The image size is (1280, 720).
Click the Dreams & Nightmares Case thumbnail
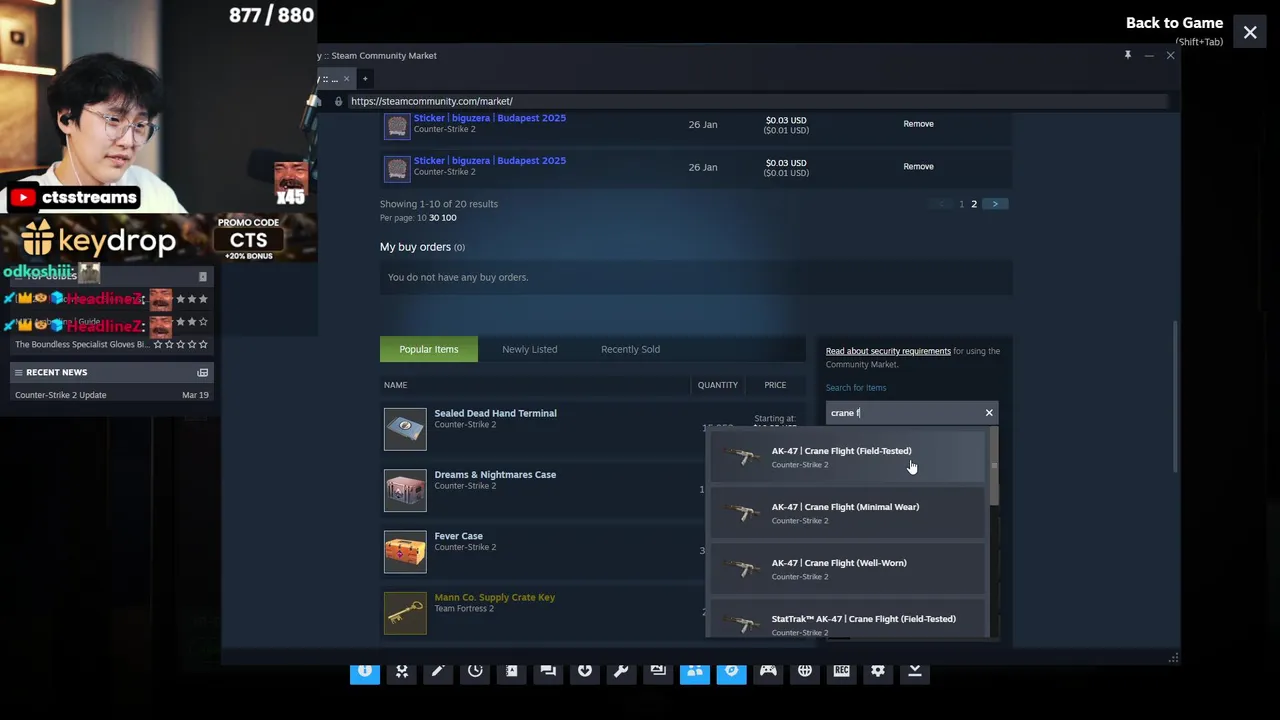pyautogui.click(x=405, y=490)
